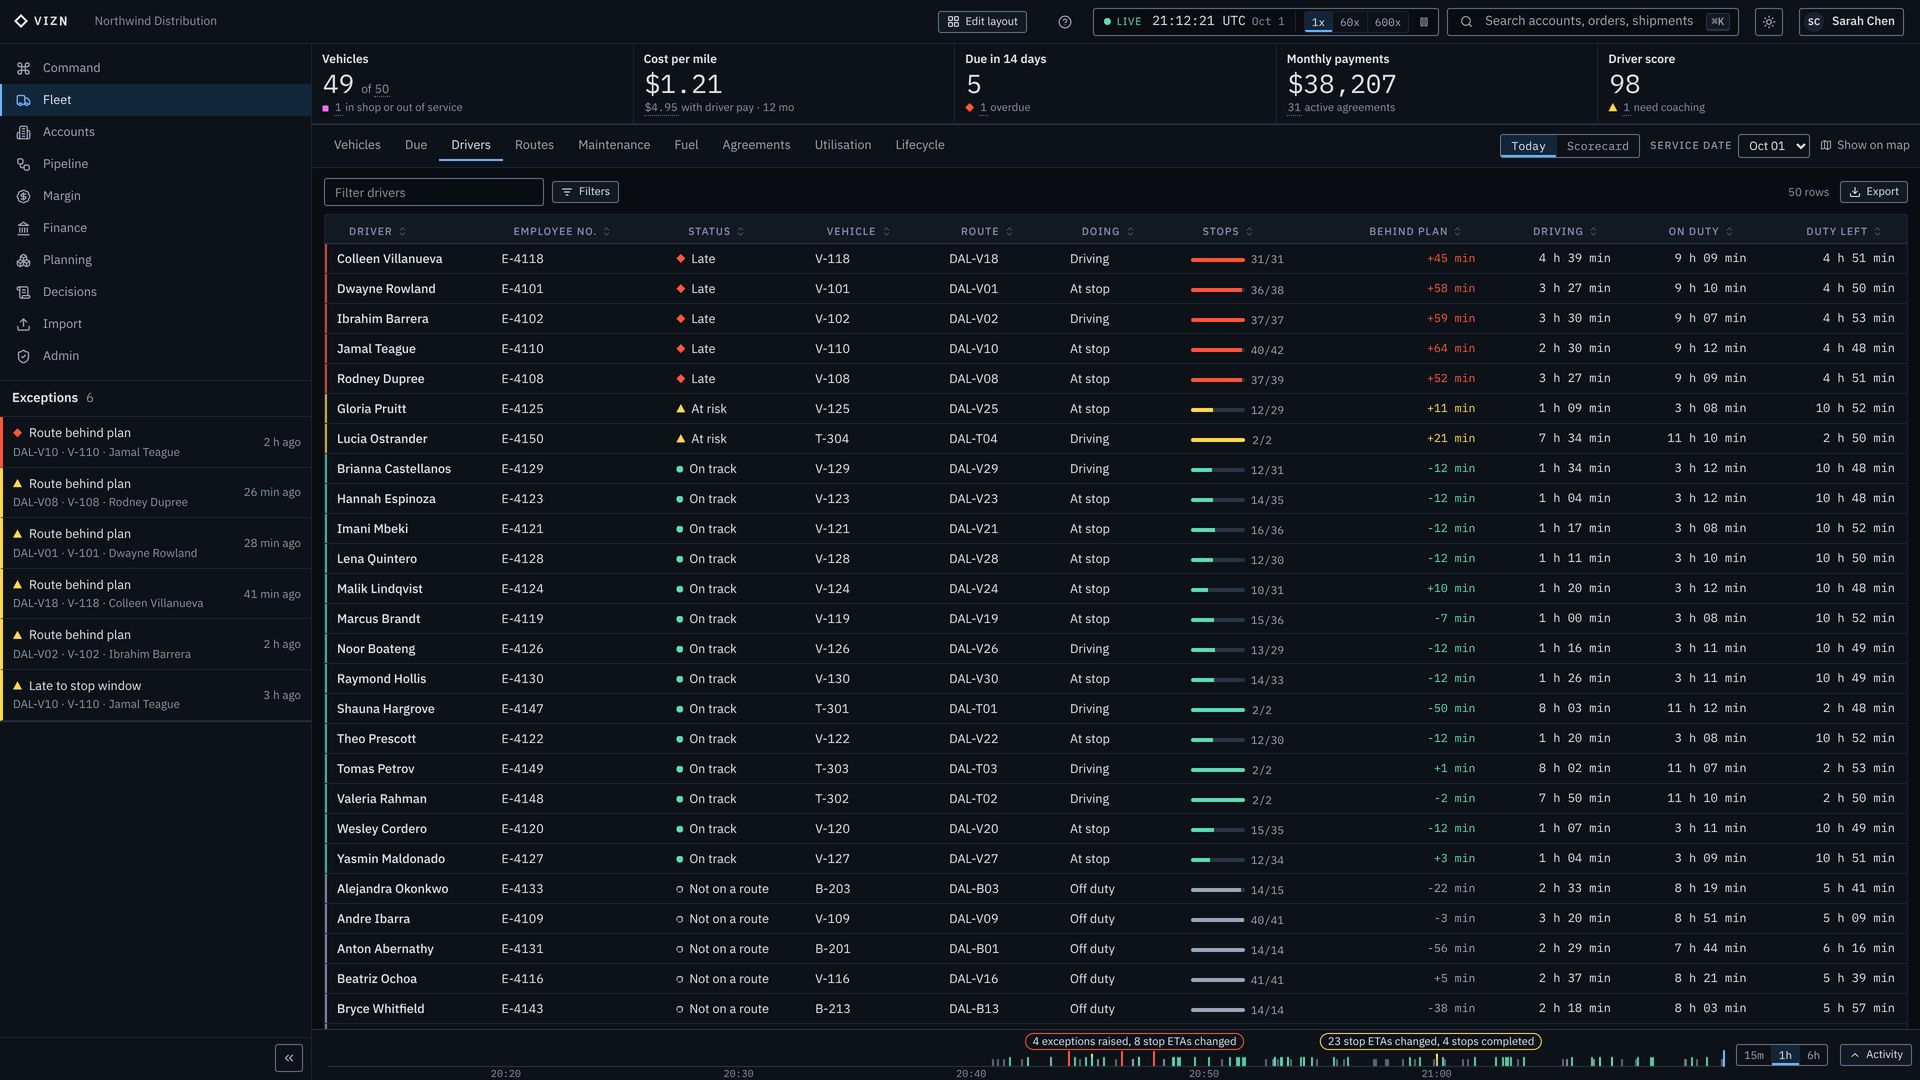Set playback speed to 60x
The image size is (1920, 1080).
point(1349,22)
